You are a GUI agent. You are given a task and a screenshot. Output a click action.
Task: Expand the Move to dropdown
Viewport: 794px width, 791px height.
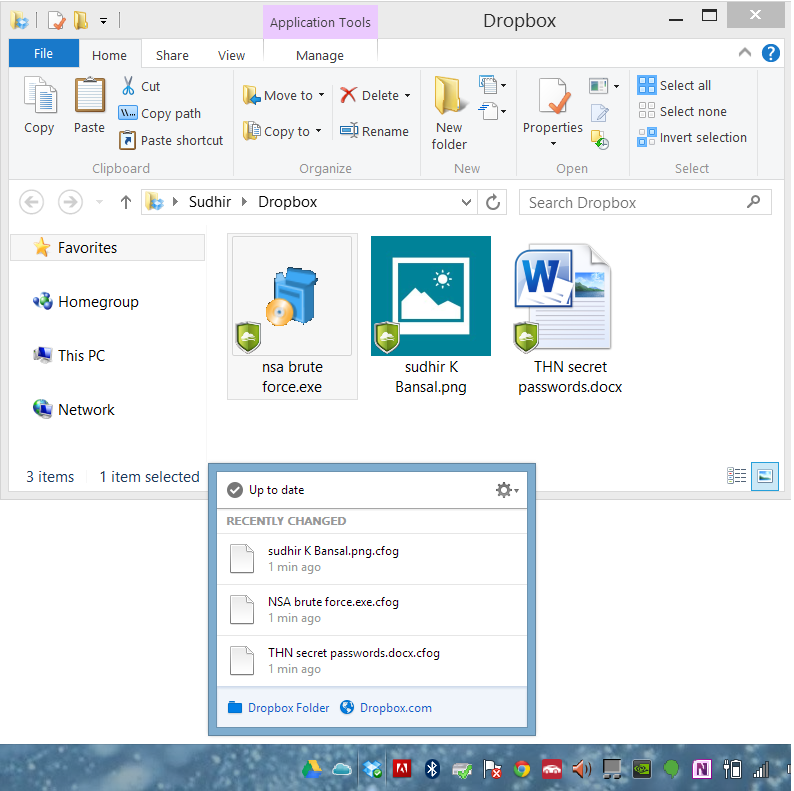point(321,95)
